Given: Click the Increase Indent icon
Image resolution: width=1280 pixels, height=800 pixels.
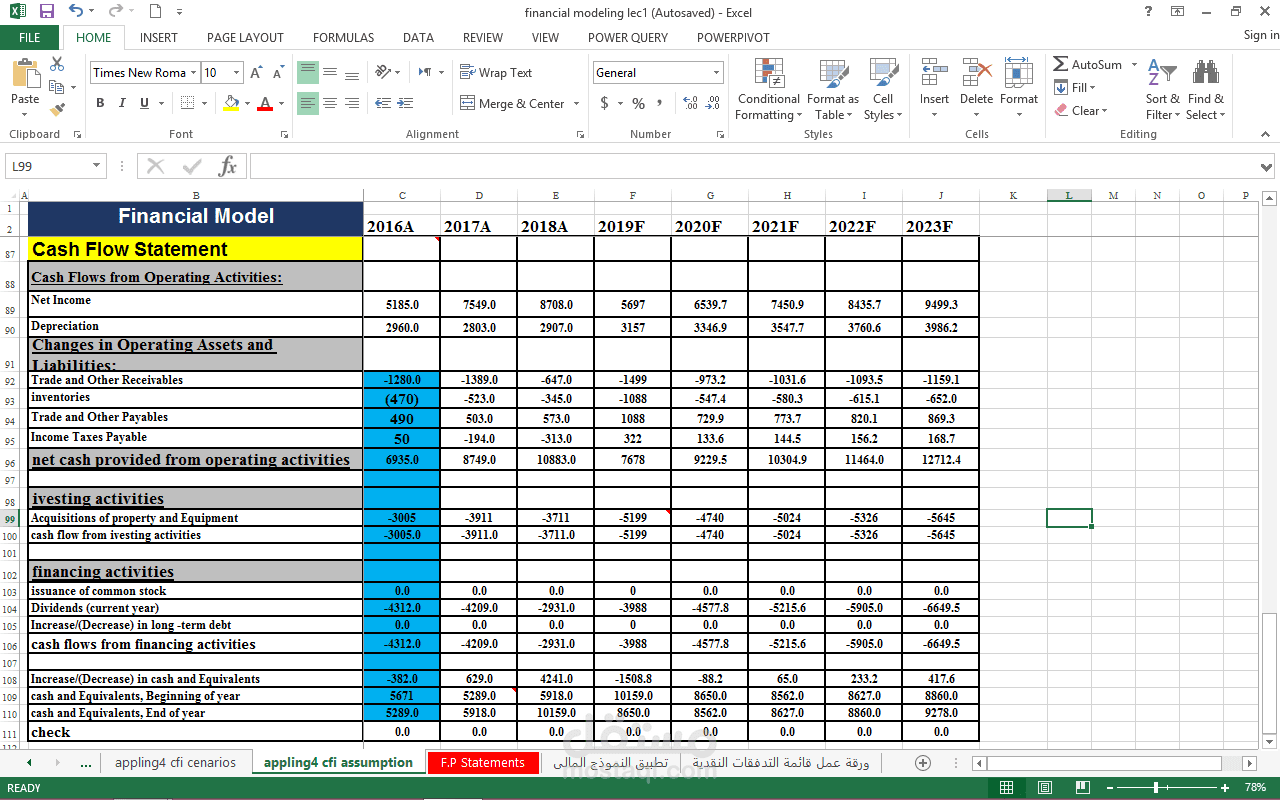Looking at the screenshot, I should point(405,103).
